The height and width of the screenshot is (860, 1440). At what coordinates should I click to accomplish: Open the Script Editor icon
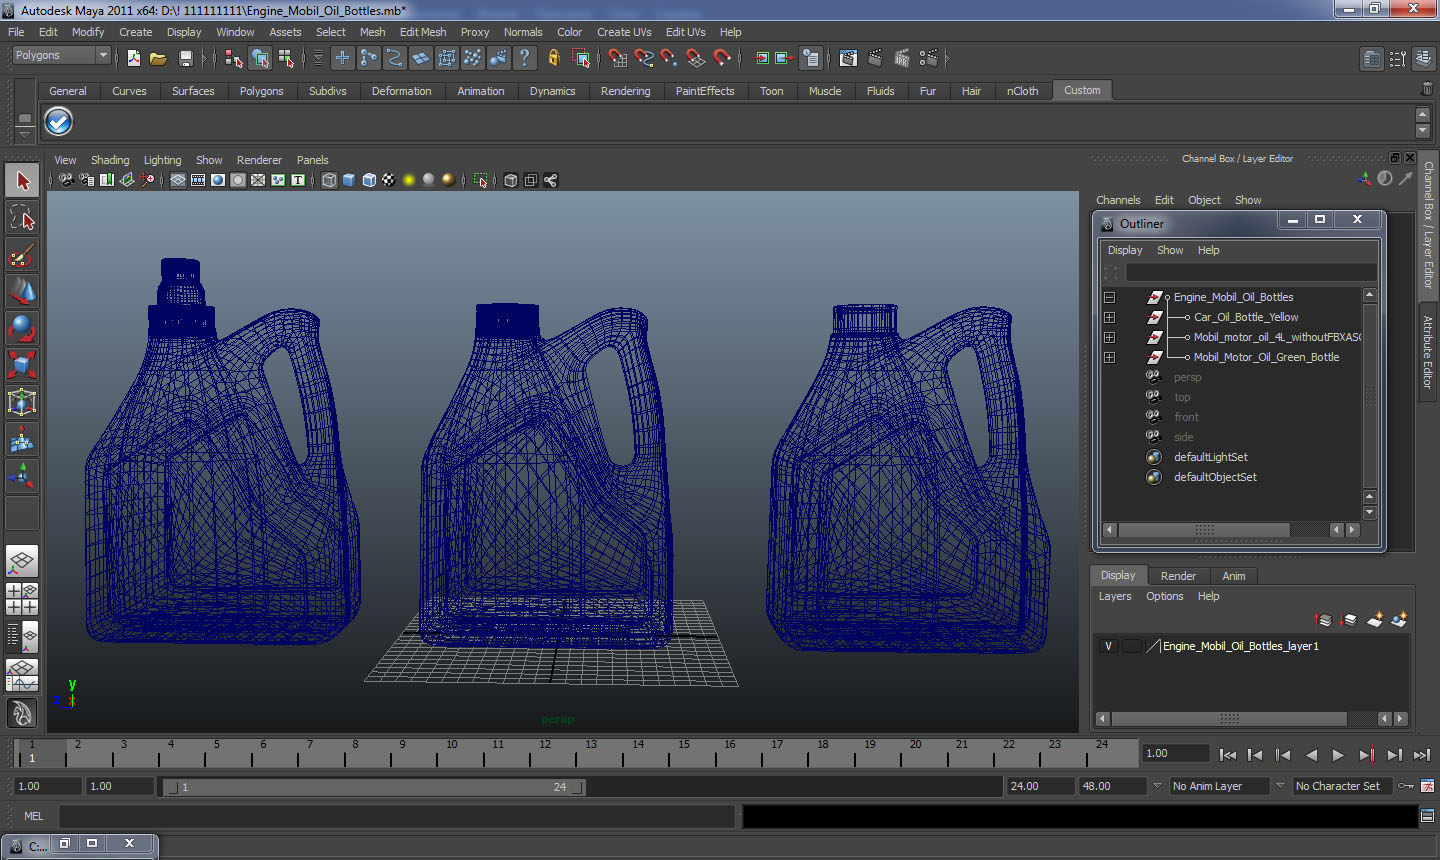tap(1428, 816)
